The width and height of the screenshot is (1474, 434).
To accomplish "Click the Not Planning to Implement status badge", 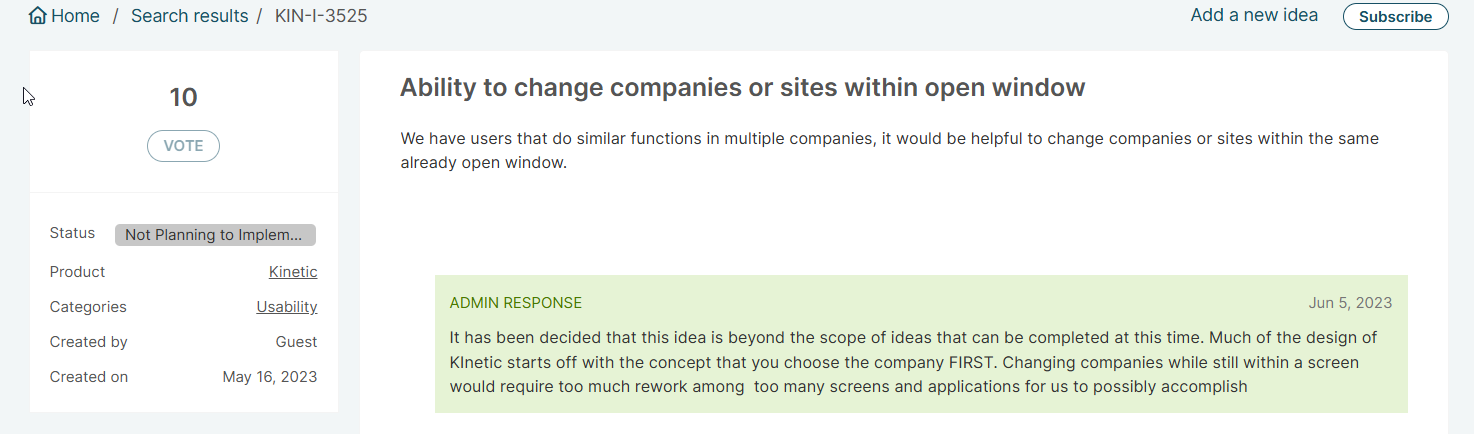I will coord(215,235).
